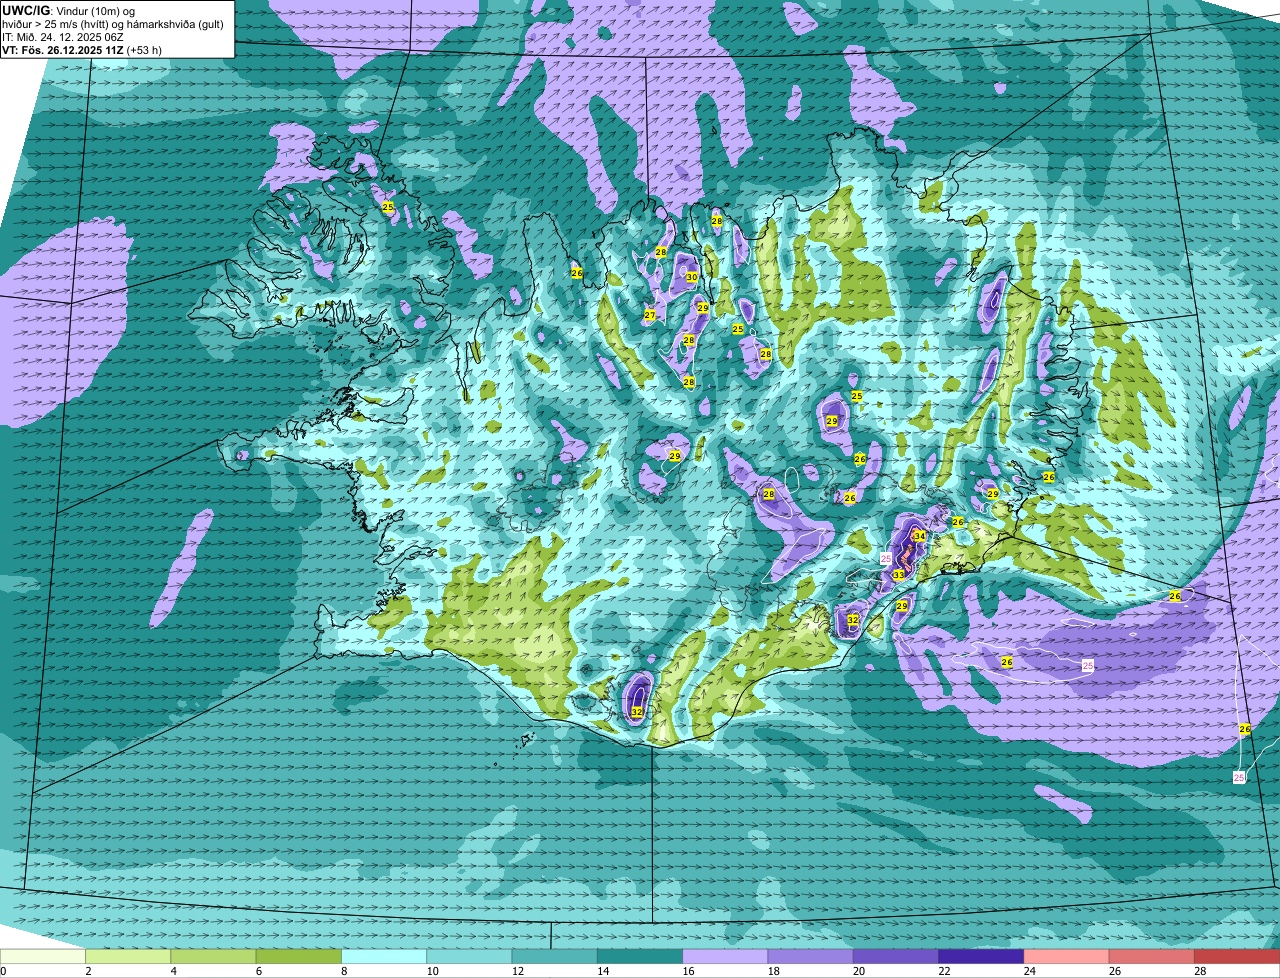The image size is (1280, 978).
Task: Click the legend scale tick label '24'
Action: pos(1028,971)
